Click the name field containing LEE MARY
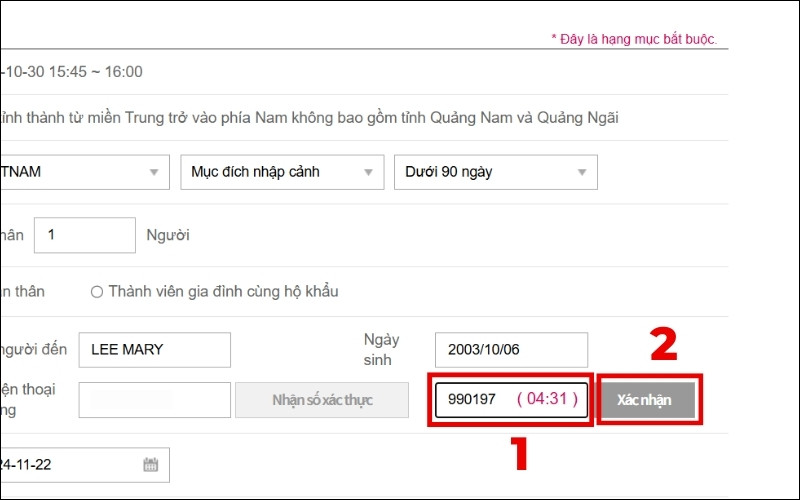This screenshot has width=800, height=500. 155,350
